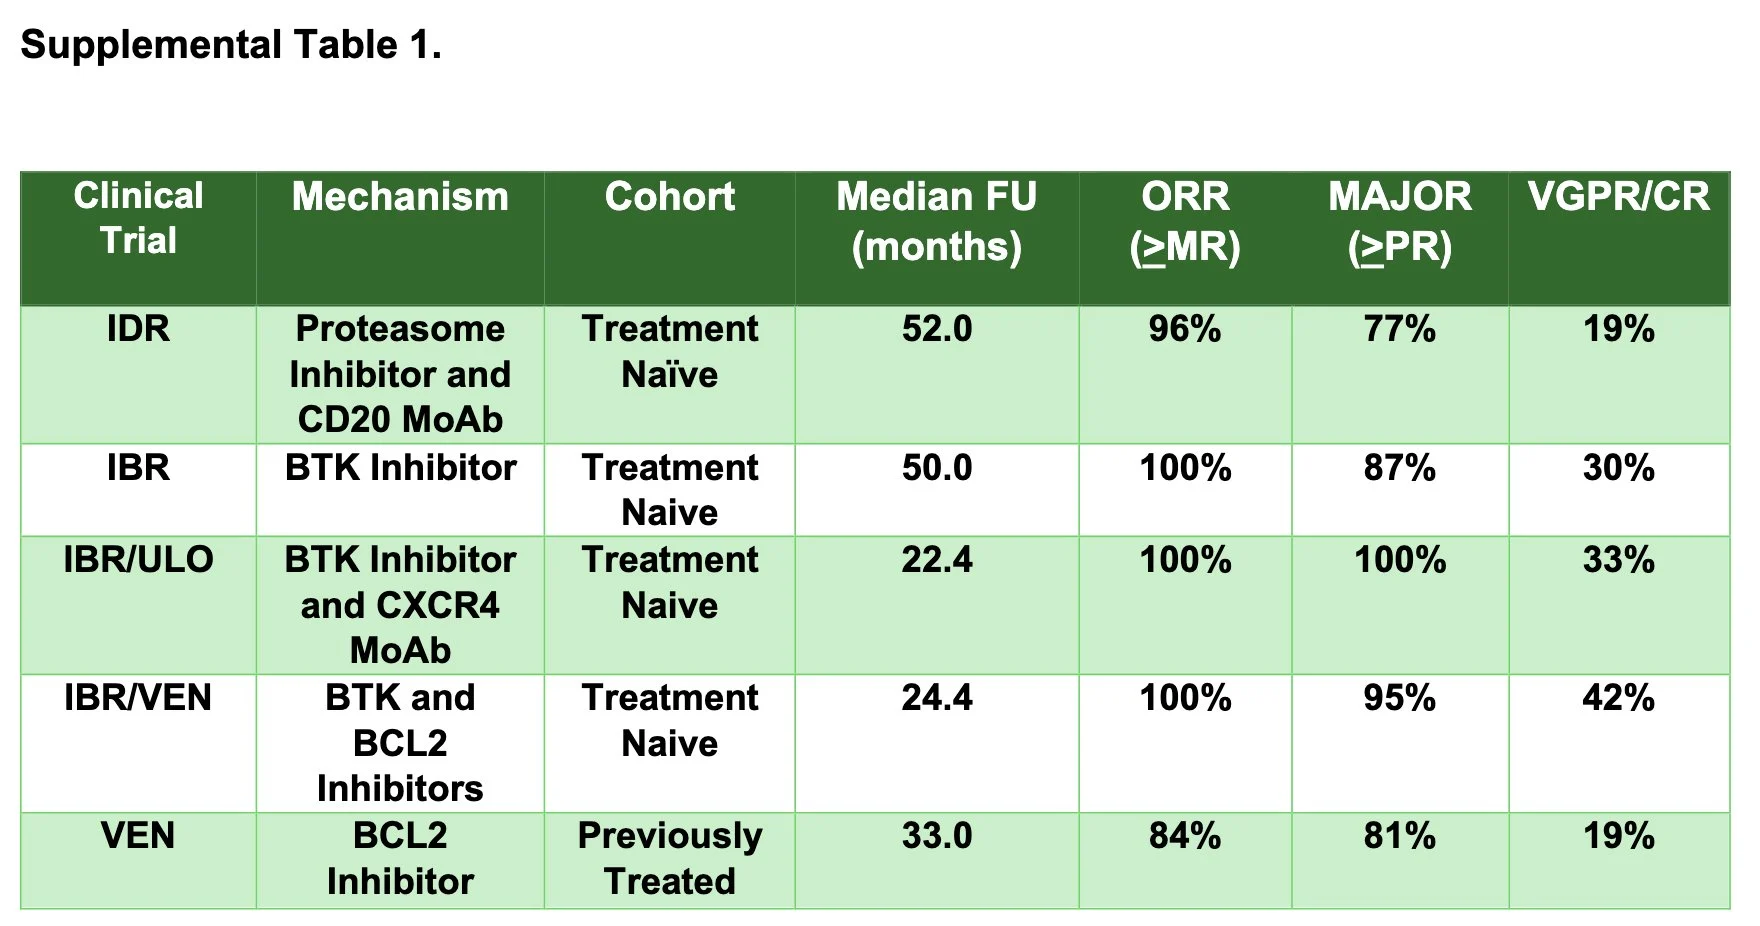The width and height of the screenshot is (1760, 926).
Task: Click the IBR/ULO trial cell
Action: click(x=138, y=560)
